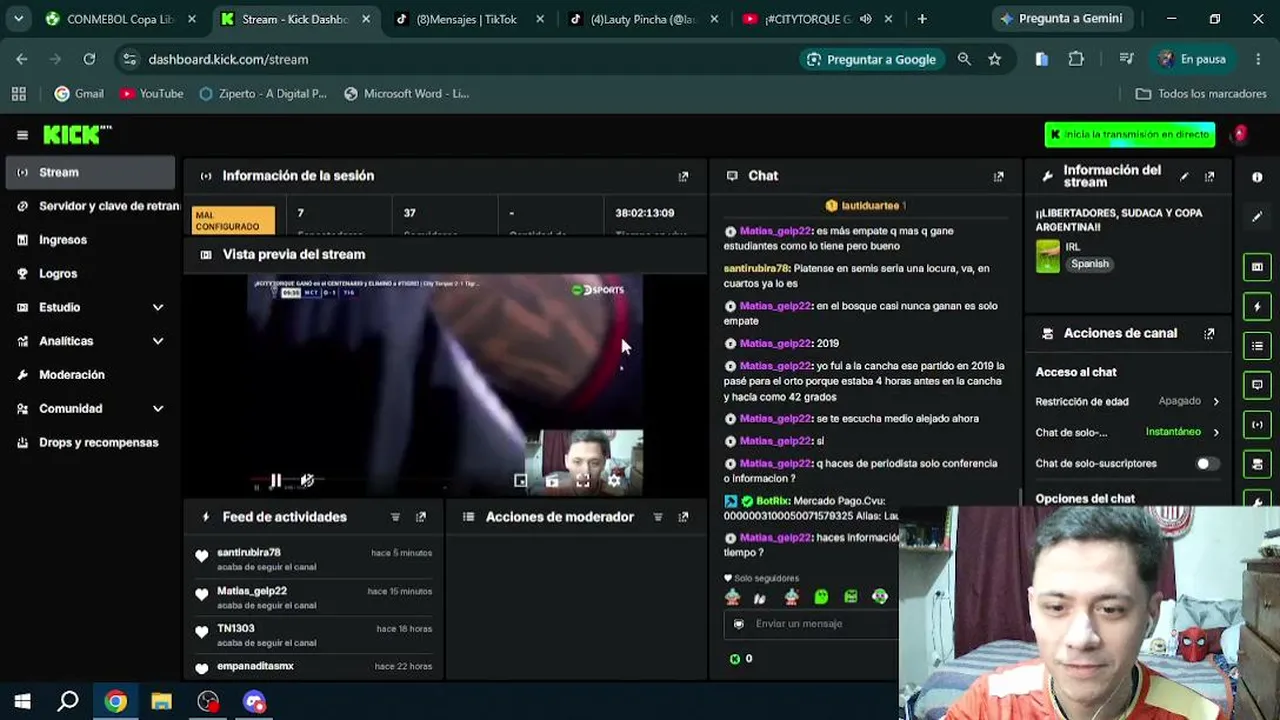Toggle the lightning bolt panel in right rail
The width and height of the screenshot is (1280, 720).
coord(1257,306)
